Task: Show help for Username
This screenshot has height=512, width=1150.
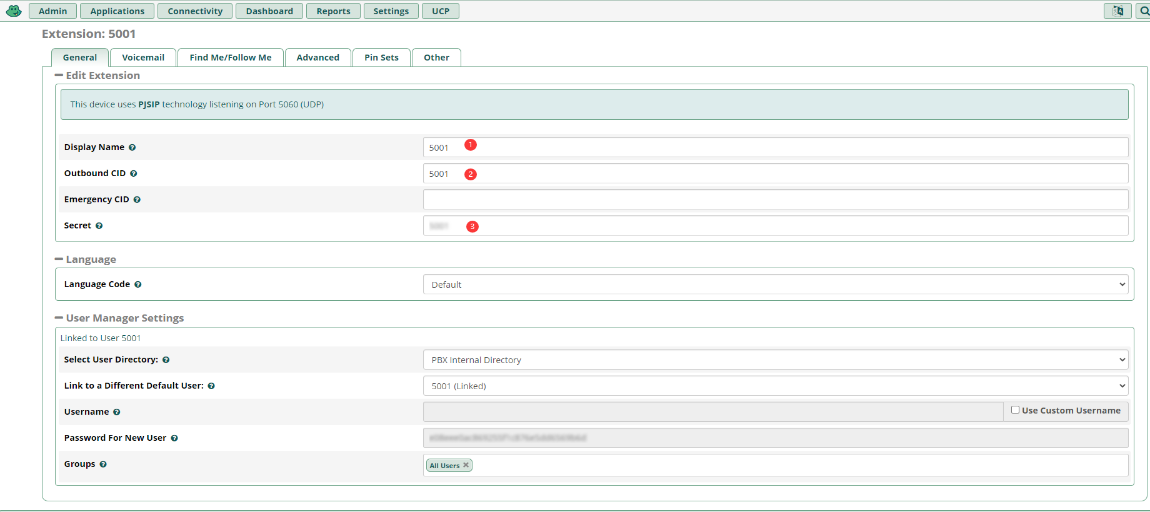Action: (117, 412)
